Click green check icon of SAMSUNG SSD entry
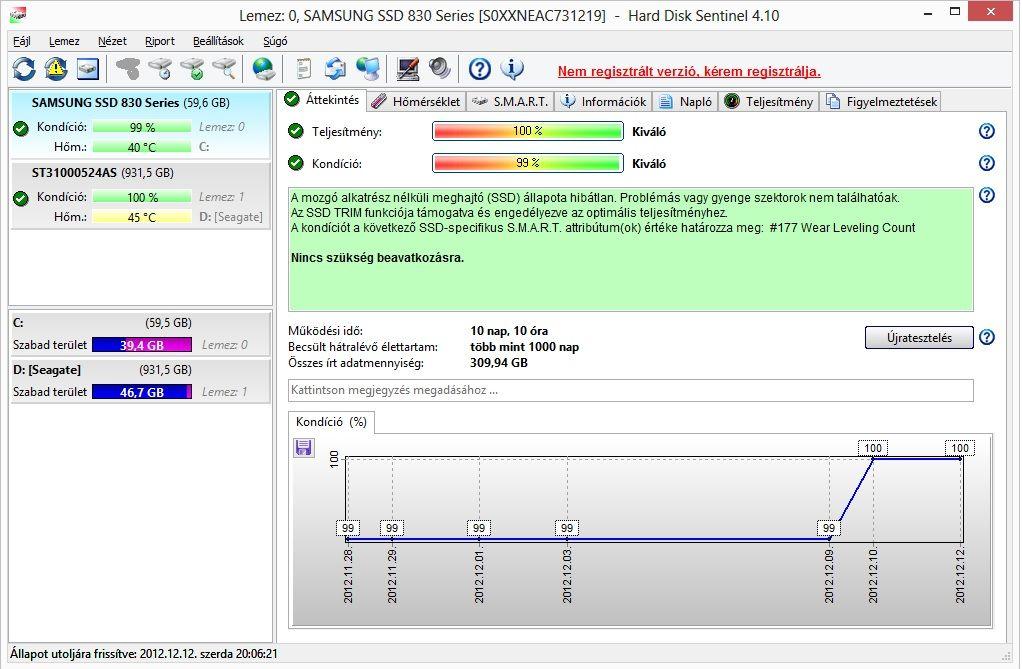The image size is (1022, 669). (21, 128)
